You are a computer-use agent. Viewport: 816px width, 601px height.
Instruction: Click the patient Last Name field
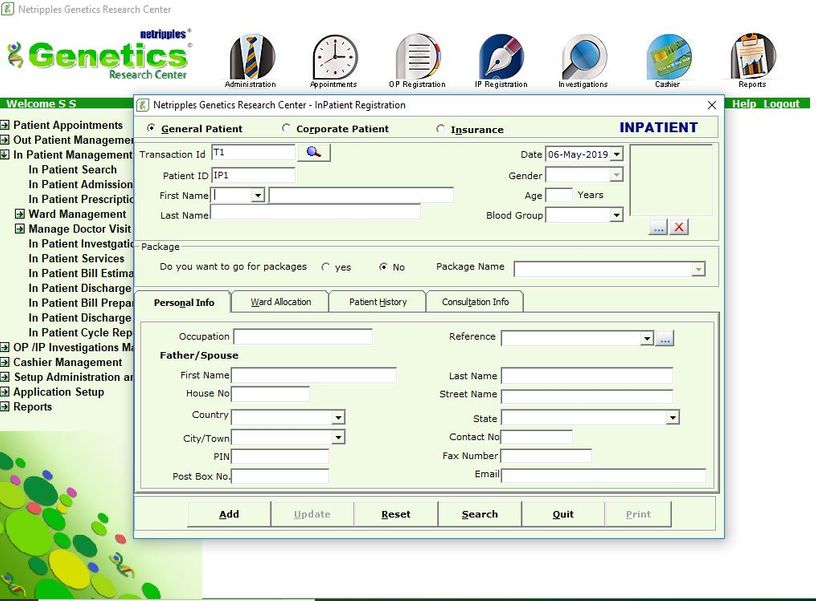coord(315,212)
